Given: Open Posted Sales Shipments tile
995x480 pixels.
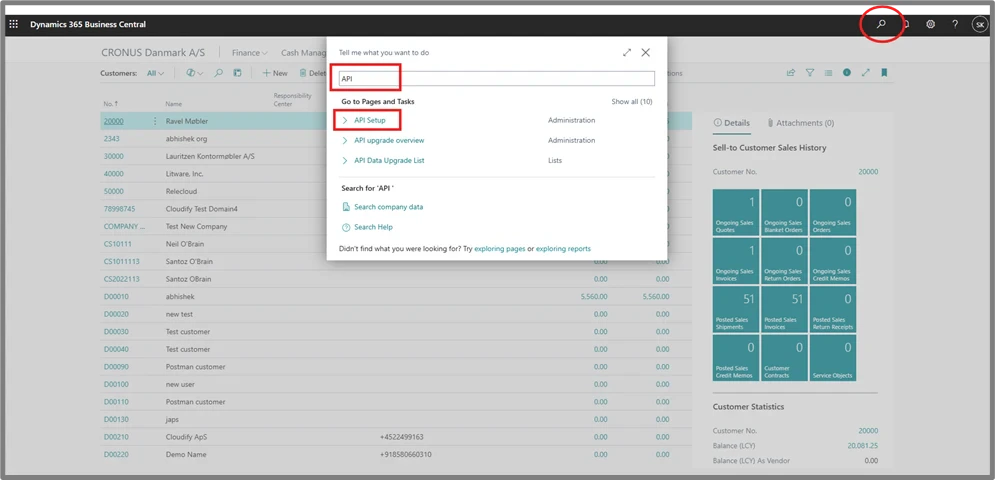Looking at the screenshot, I should [736, 309].
